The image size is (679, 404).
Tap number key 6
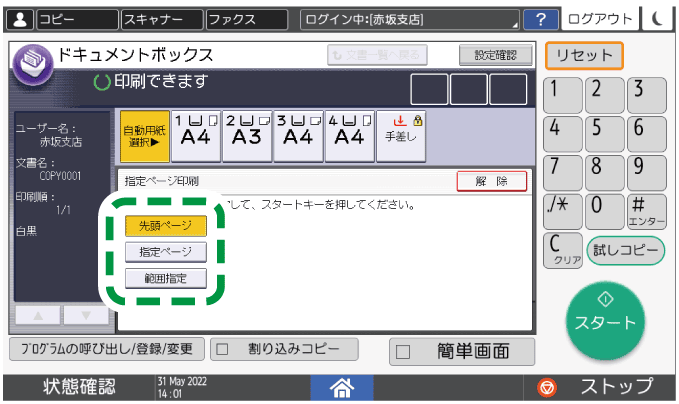(647, 134)
